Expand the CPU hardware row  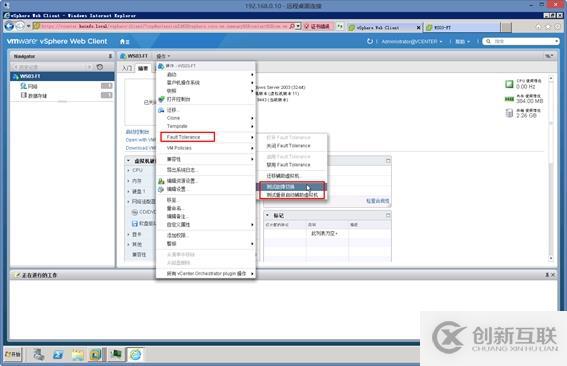point(129,170)
